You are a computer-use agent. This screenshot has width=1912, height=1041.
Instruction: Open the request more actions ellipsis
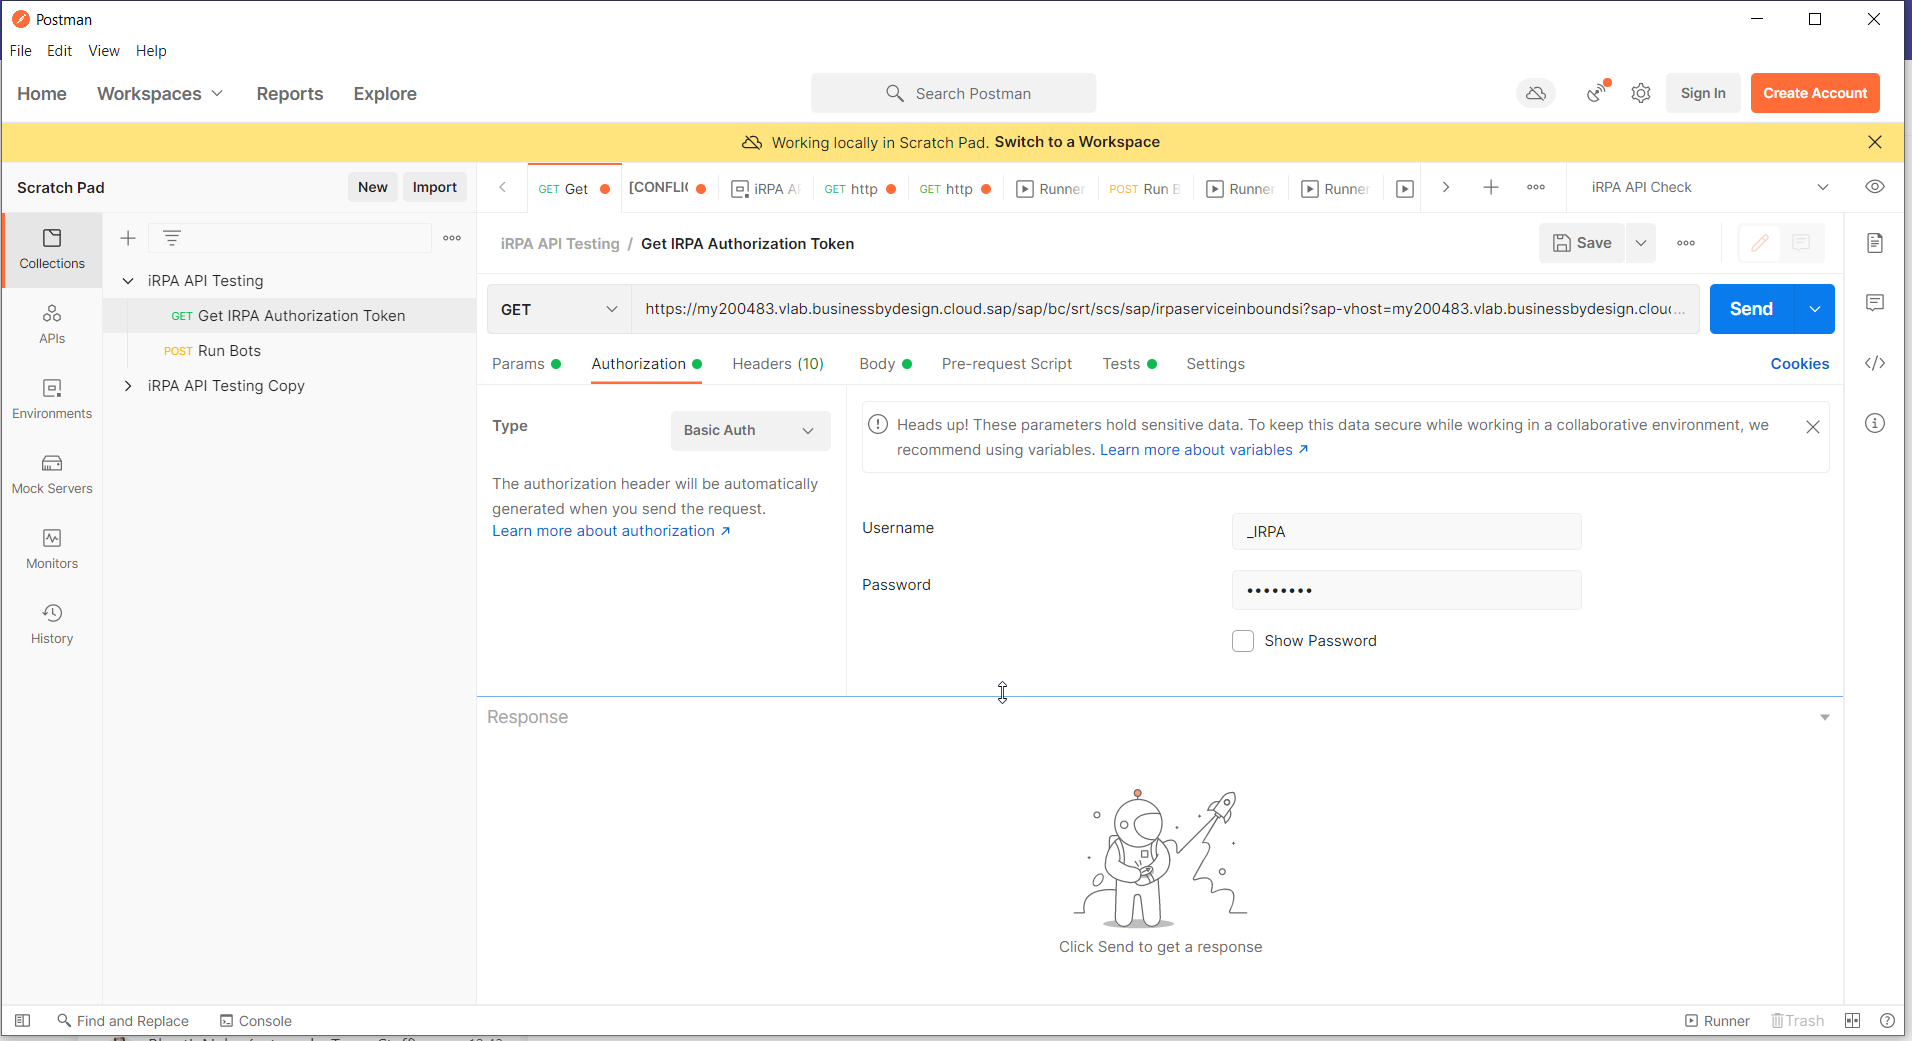click(x=1686, y=243)
